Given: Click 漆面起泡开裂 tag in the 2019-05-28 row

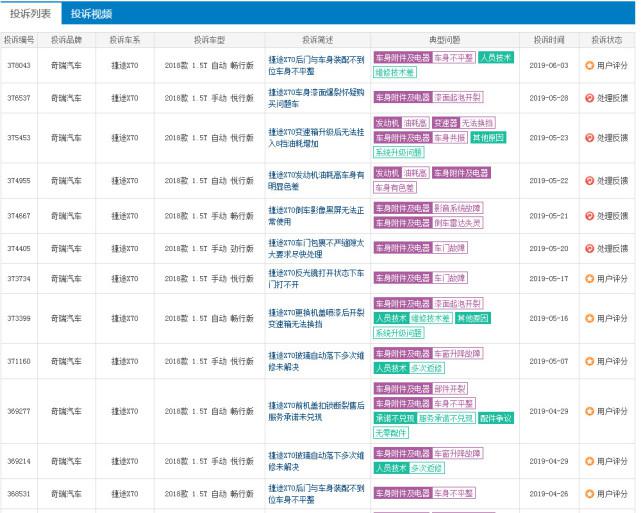Looking at the screenshot, I should click(x=458, y=97).
